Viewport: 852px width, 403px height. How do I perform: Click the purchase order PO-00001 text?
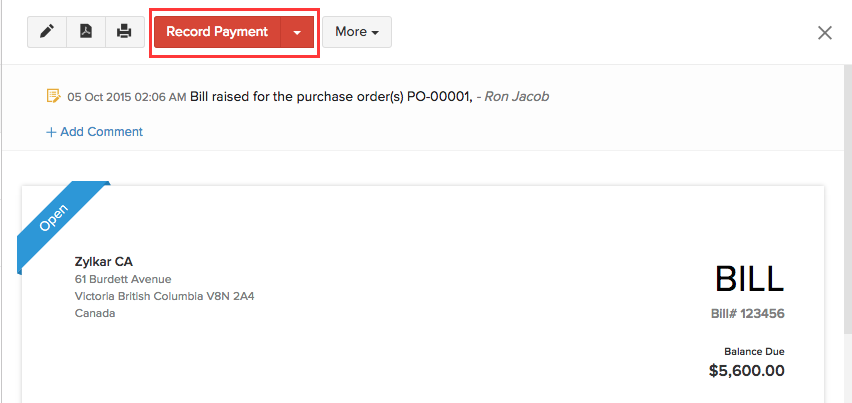(x=438, y=97)
